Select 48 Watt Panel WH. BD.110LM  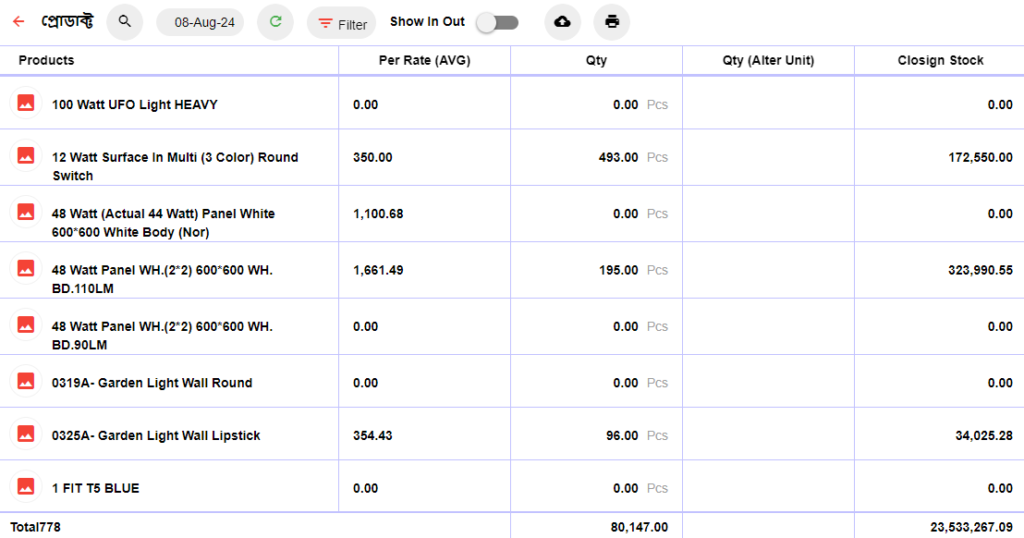162,279
